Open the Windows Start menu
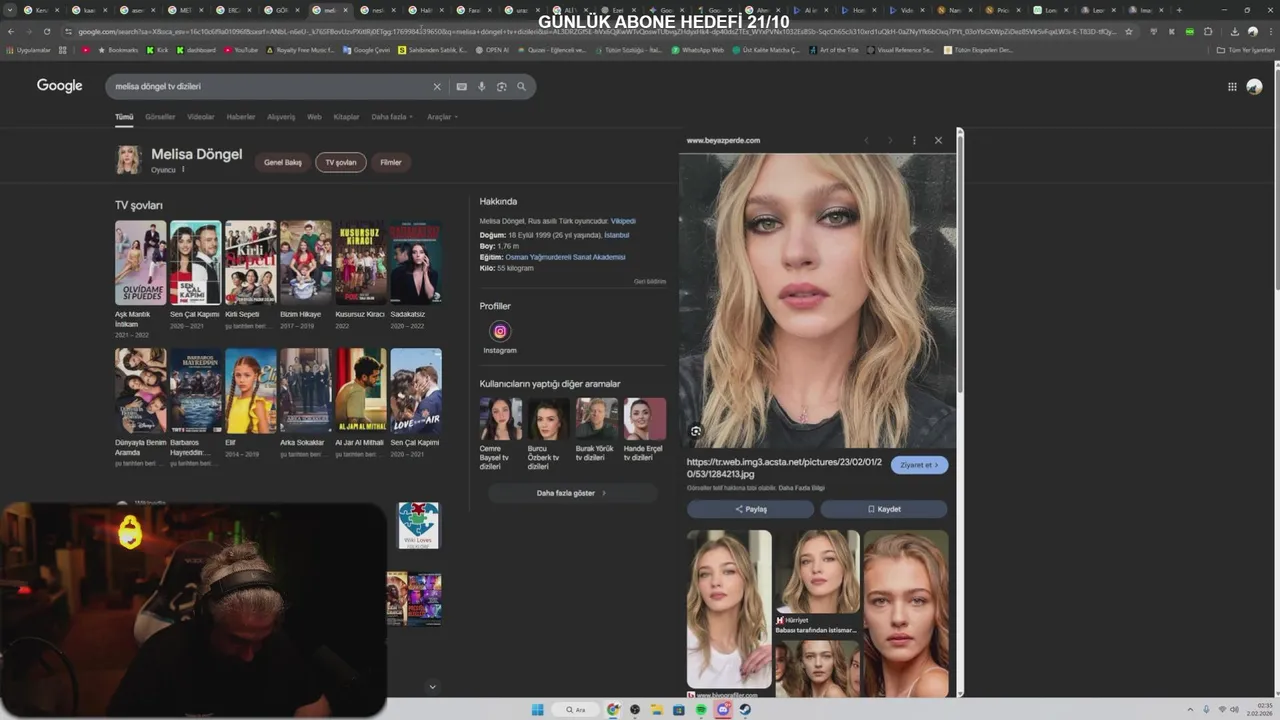The image size is (1280, 720). (x=537, y=710)
